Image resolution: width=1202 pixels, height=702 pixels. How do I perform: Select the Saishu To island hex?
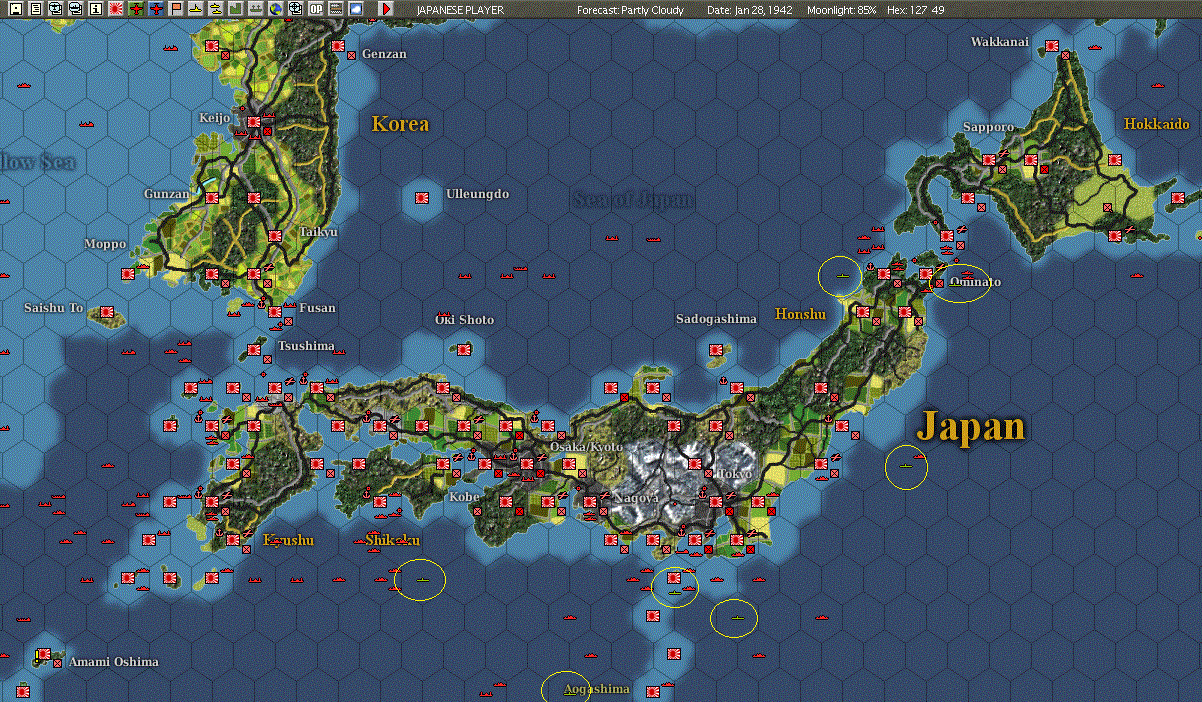point(106,315)
